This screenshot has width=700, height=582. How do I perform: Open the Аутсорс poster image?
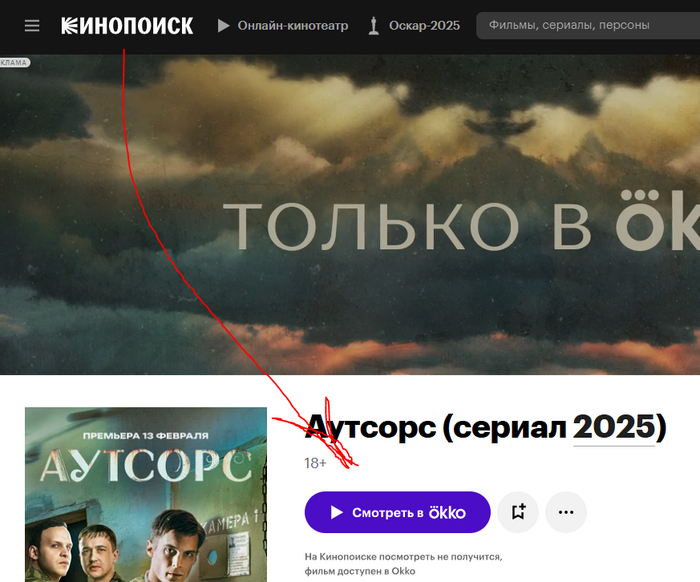(146, 495)
